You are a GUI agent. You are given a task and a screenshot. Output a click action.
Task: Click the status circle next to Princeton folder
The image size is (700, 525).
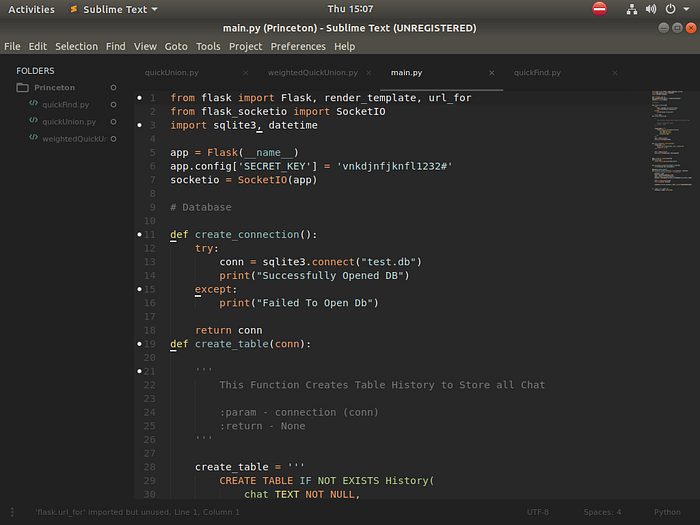pyautogui.click(x=113, y=88)
